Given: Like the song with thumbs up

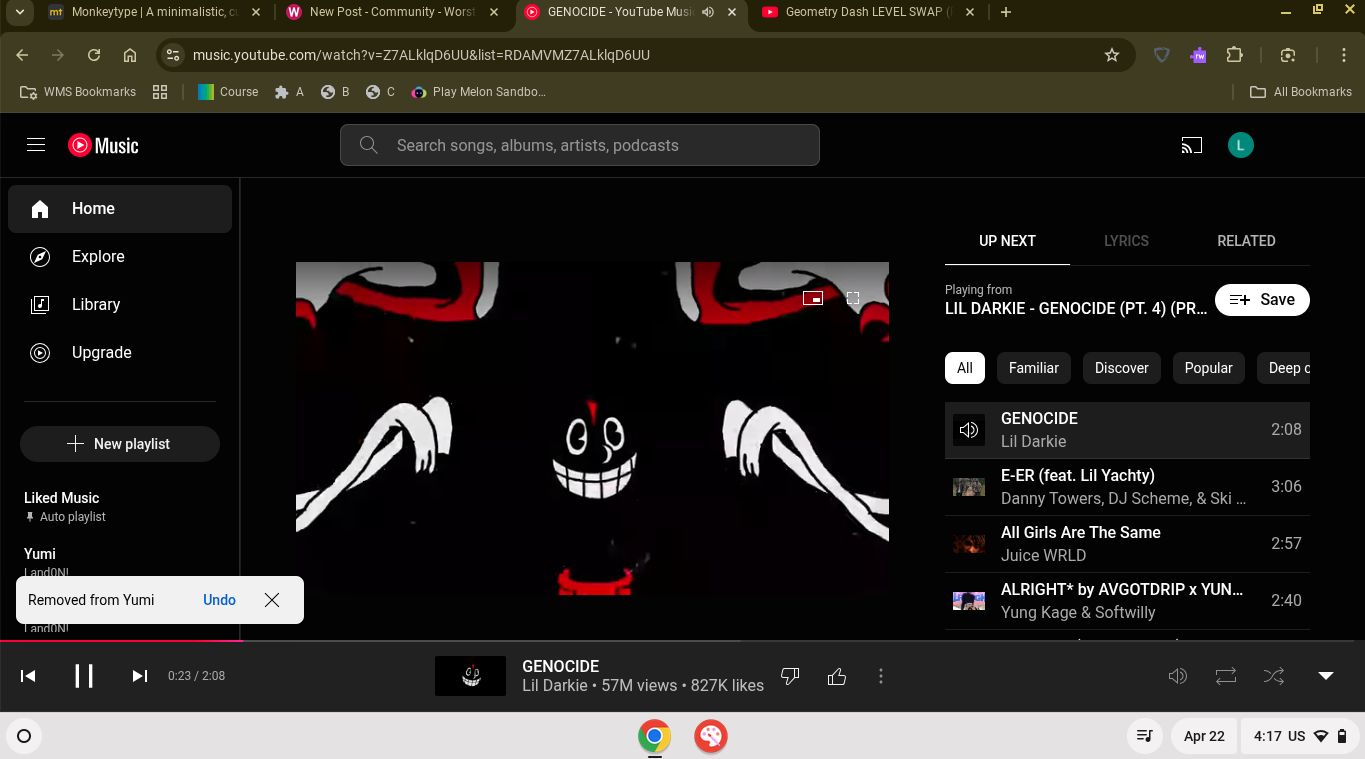Looking at the screenshot, I should 837,677.
